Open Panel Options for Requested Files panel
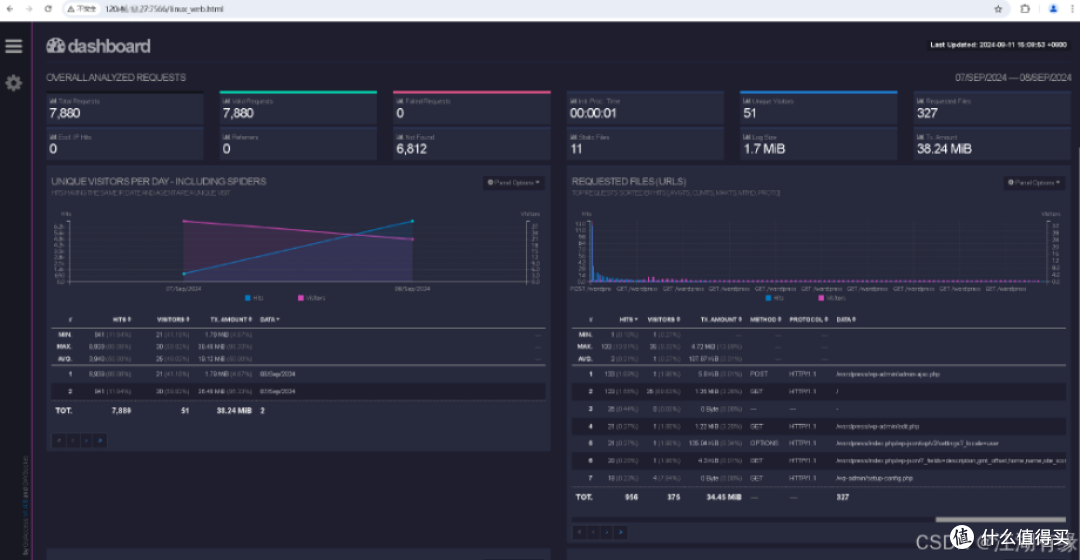1080x560 pixels. tap(1035, 183)
